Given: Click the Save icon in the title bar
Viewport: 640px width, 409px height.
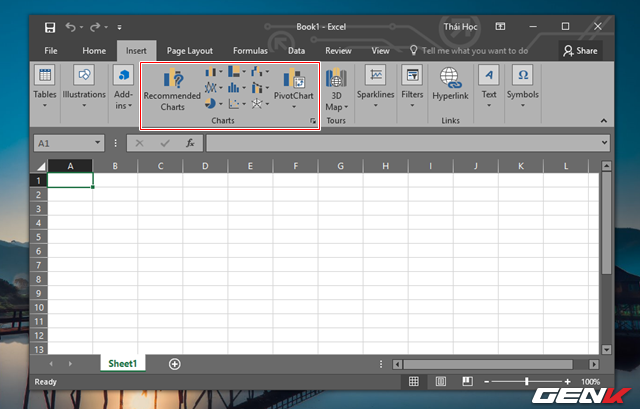Looking at the screenshot, I should [x=50, y=27].
